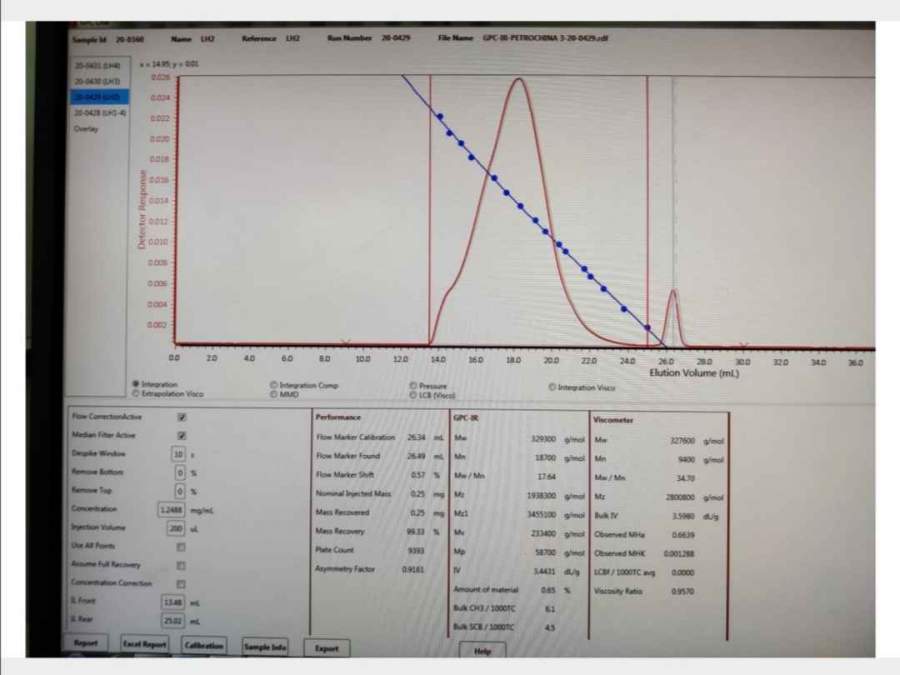This screenshot has width=900, height=675.
Task: Toggle the Median Filter Active checkbox
Action: click(181, 435)
